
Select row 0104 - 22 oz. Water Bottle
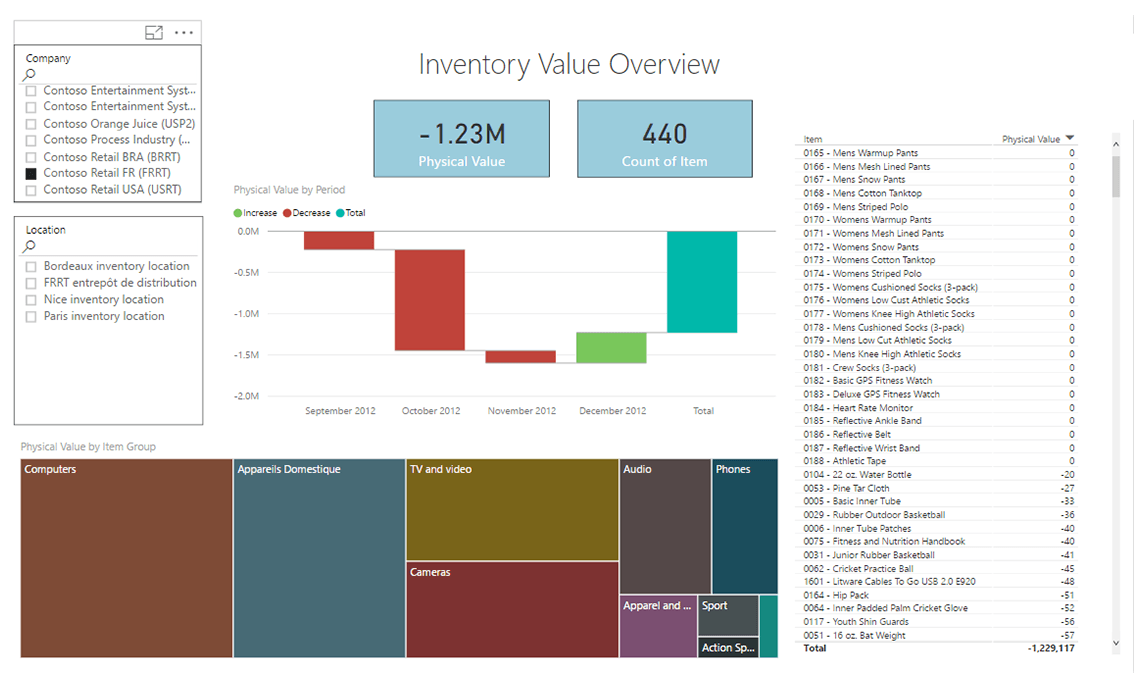pyautogui.click(x=935, y=475)
